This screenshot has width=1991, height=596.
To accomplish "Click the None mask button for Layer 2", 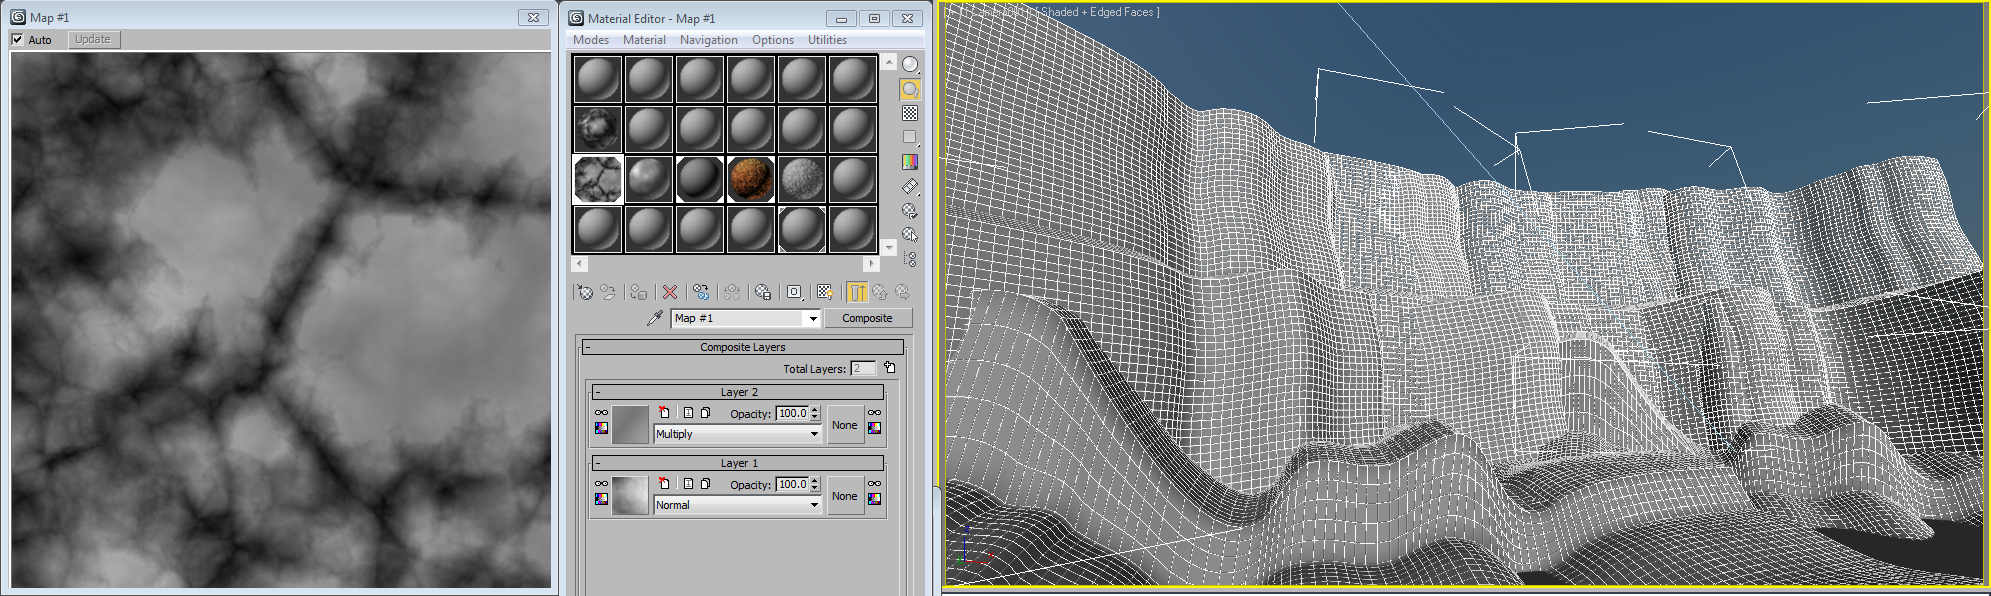I will coord(844,425).
